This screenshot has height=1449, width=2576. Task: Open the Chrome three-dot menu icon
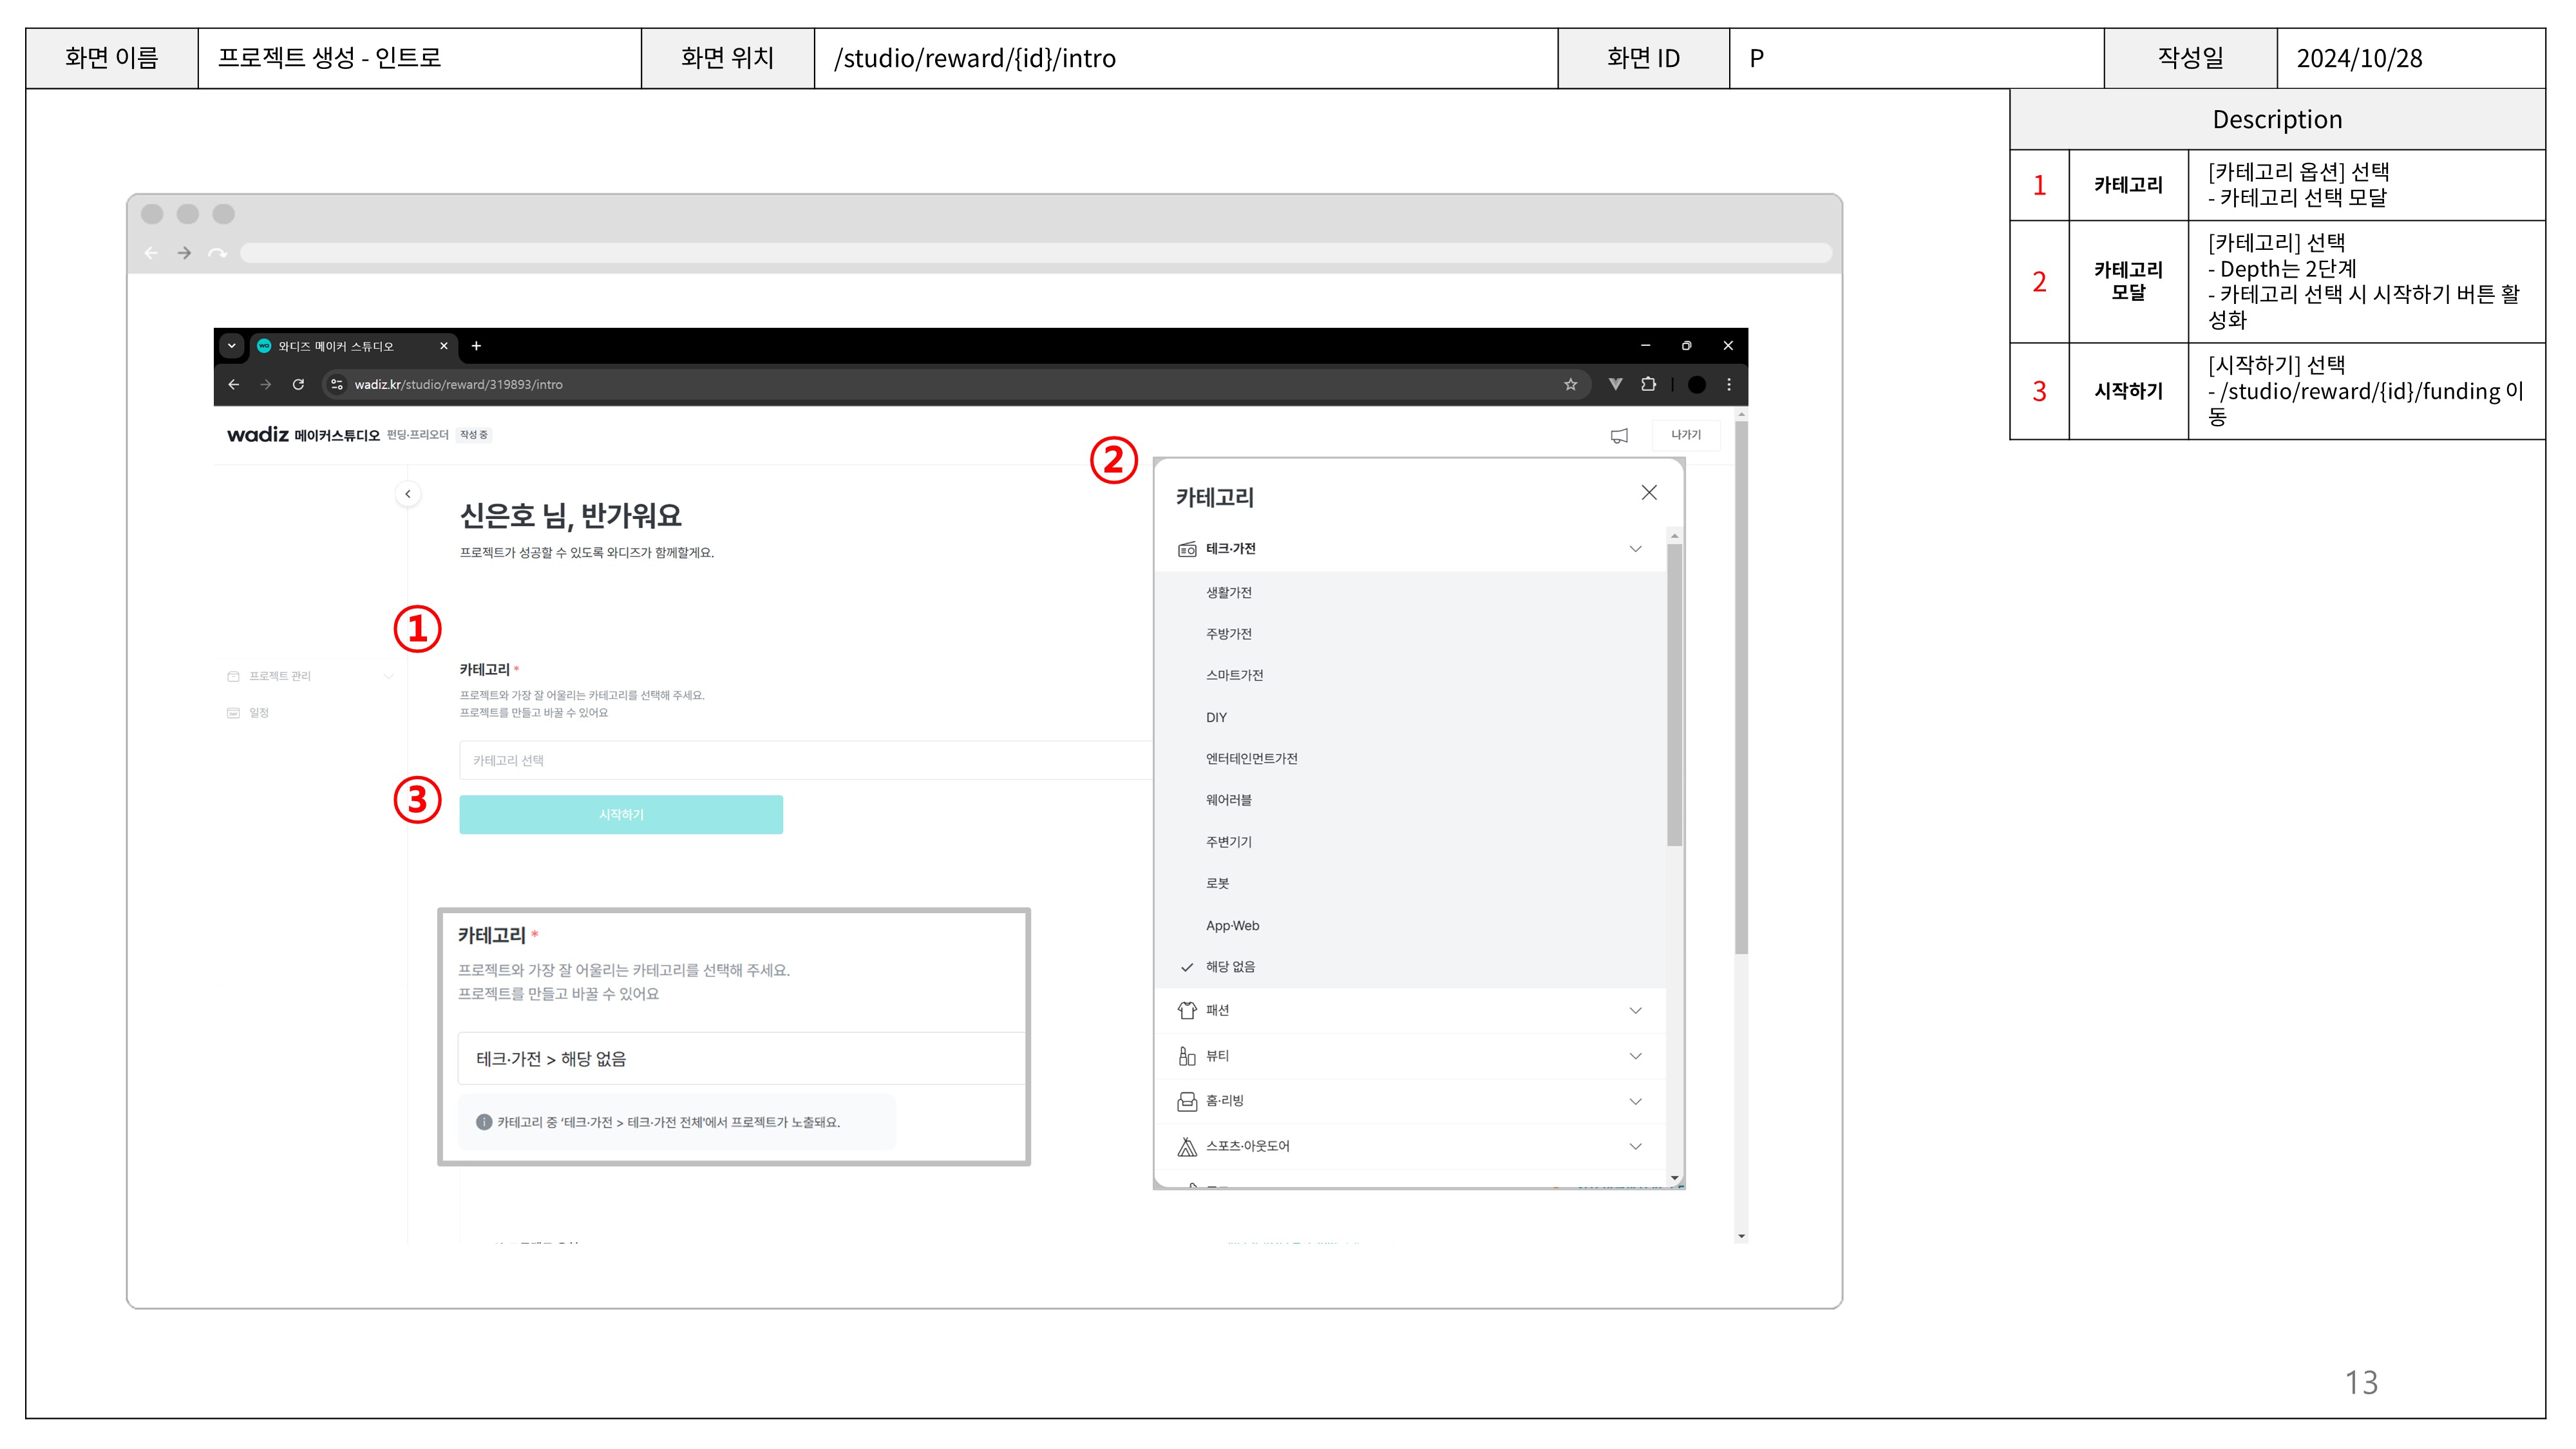(1729, 384)
